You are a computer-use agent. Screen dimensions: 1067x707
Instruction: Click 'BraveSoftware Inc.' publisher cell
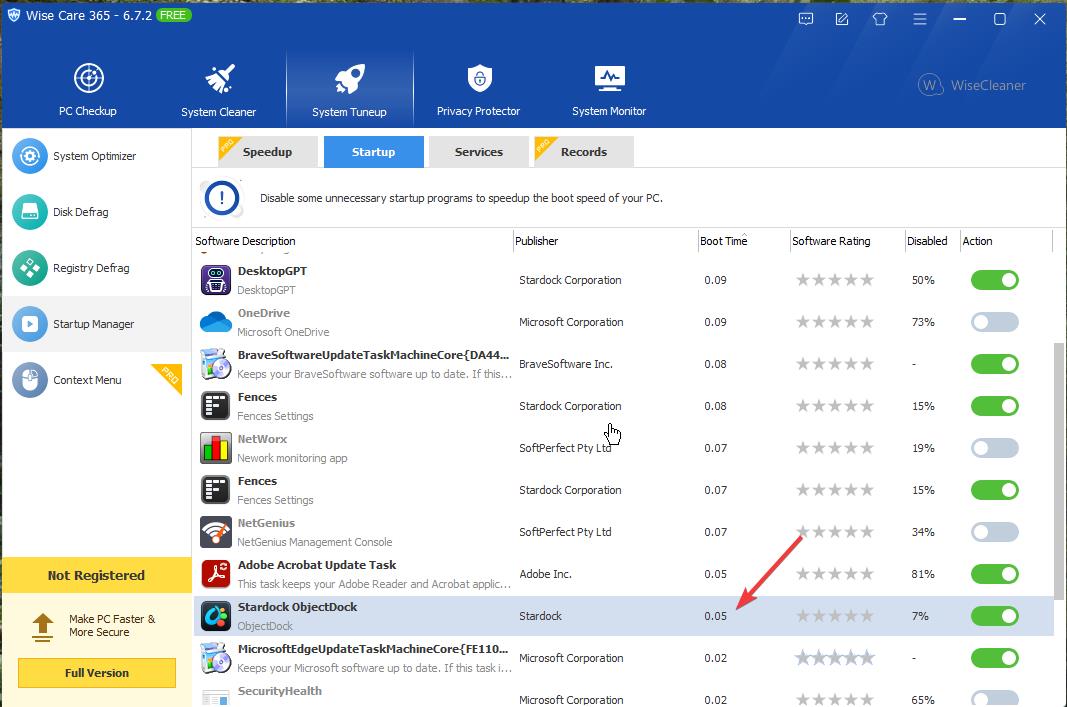pyautogui.click(x=565, y=364)
